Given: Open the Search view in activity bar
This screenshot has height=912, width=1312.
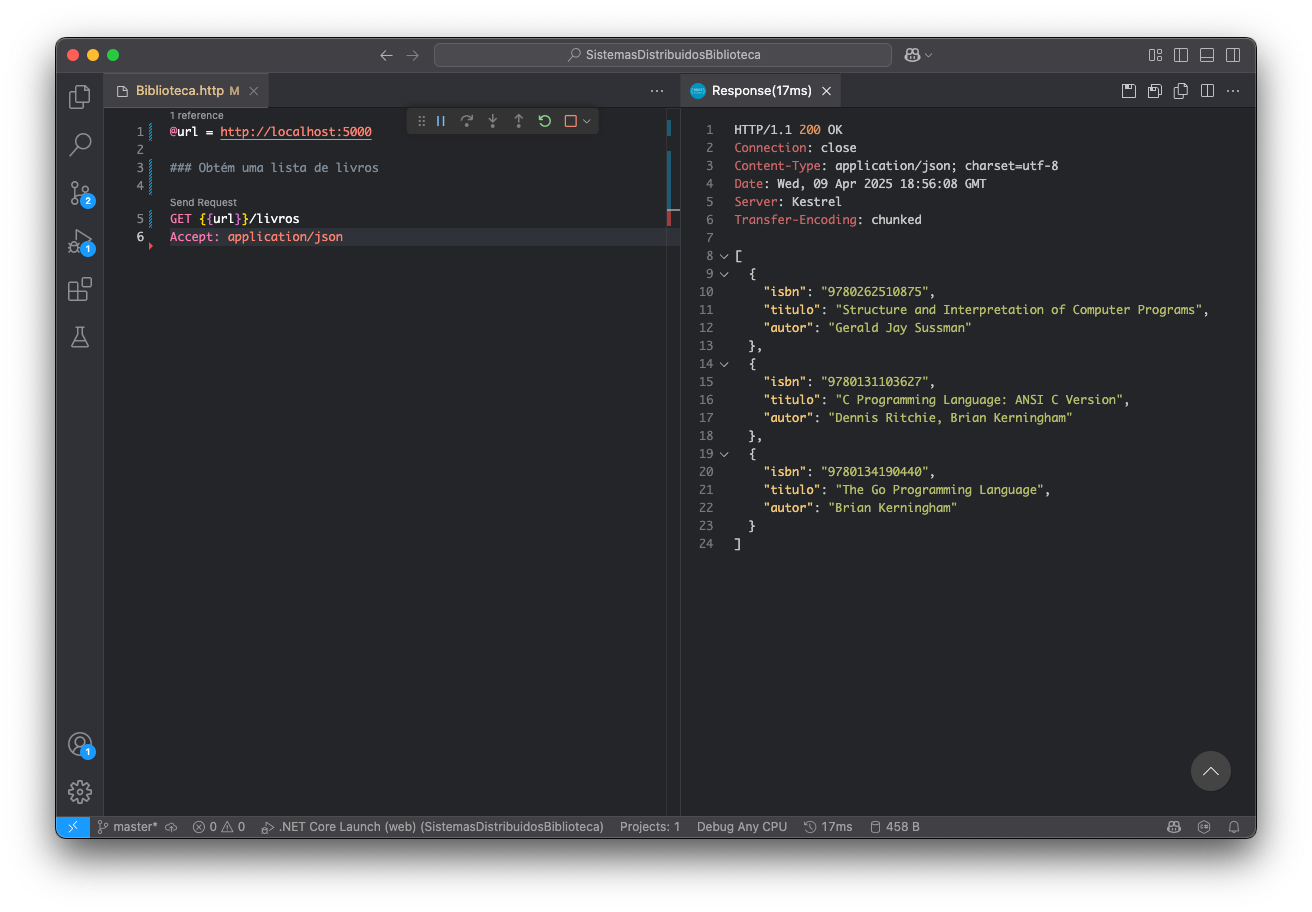Looking at the screenshot, I should (80, 145).
